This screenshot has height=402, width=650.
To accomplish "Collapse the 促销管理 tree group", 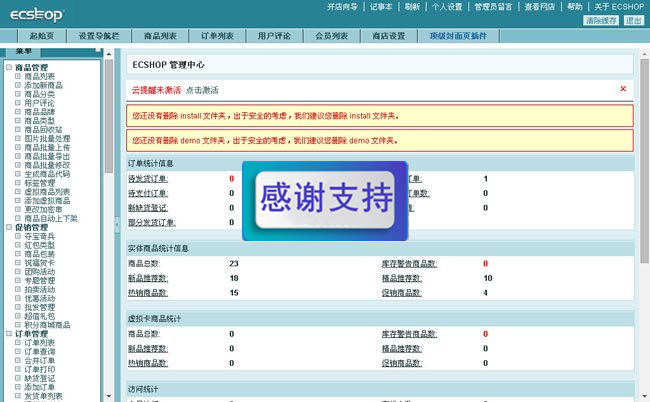I will [9, 227].
